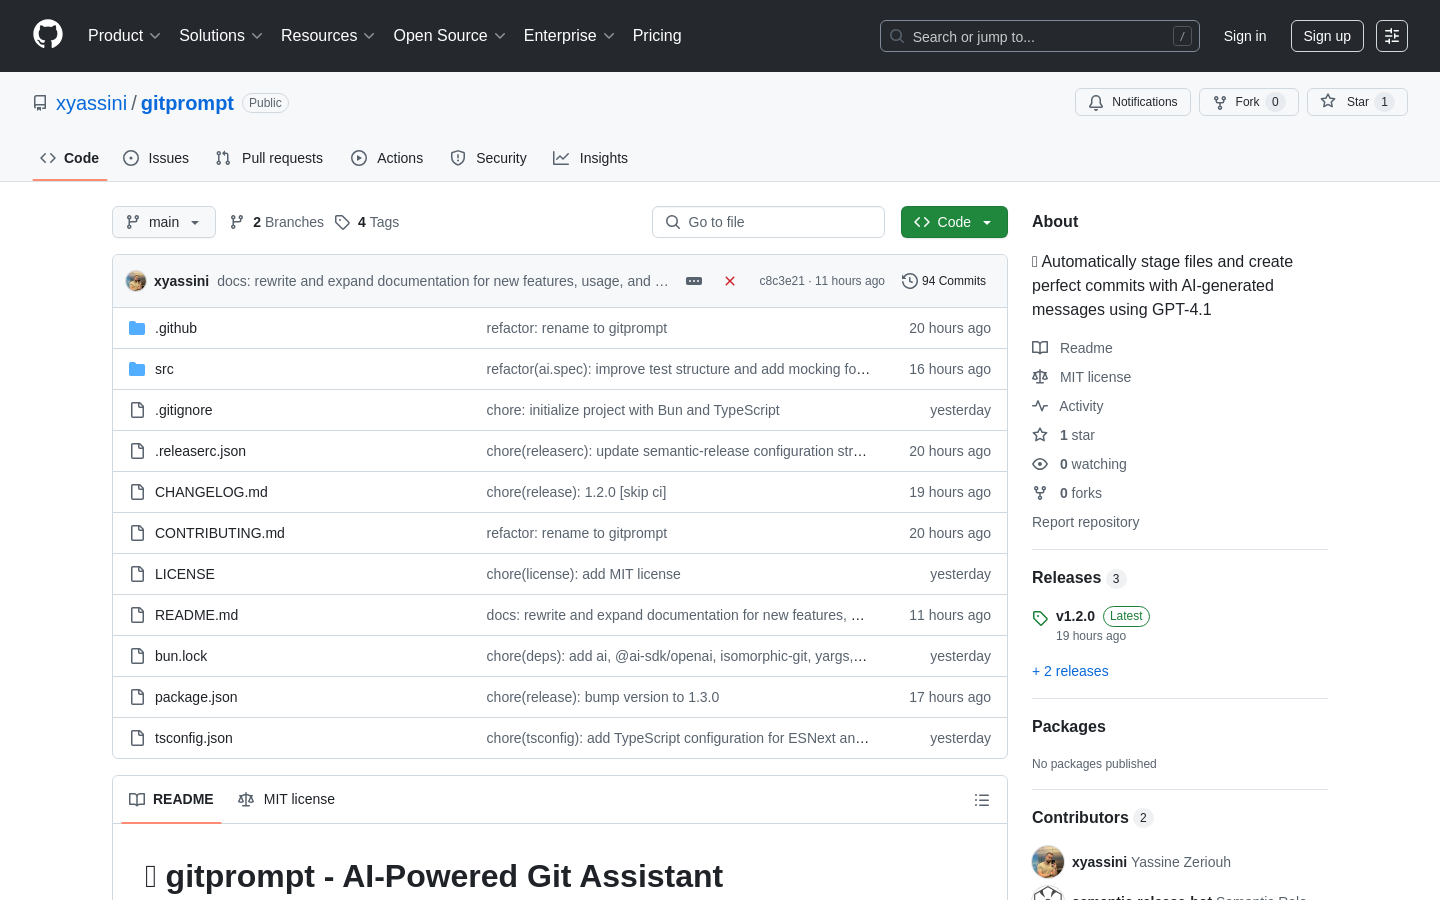The height and width of the screenshot is (900, 1440).
Task: Open the gitprompt repository name link
Action: pyautogui.click(x=187, y=103)
